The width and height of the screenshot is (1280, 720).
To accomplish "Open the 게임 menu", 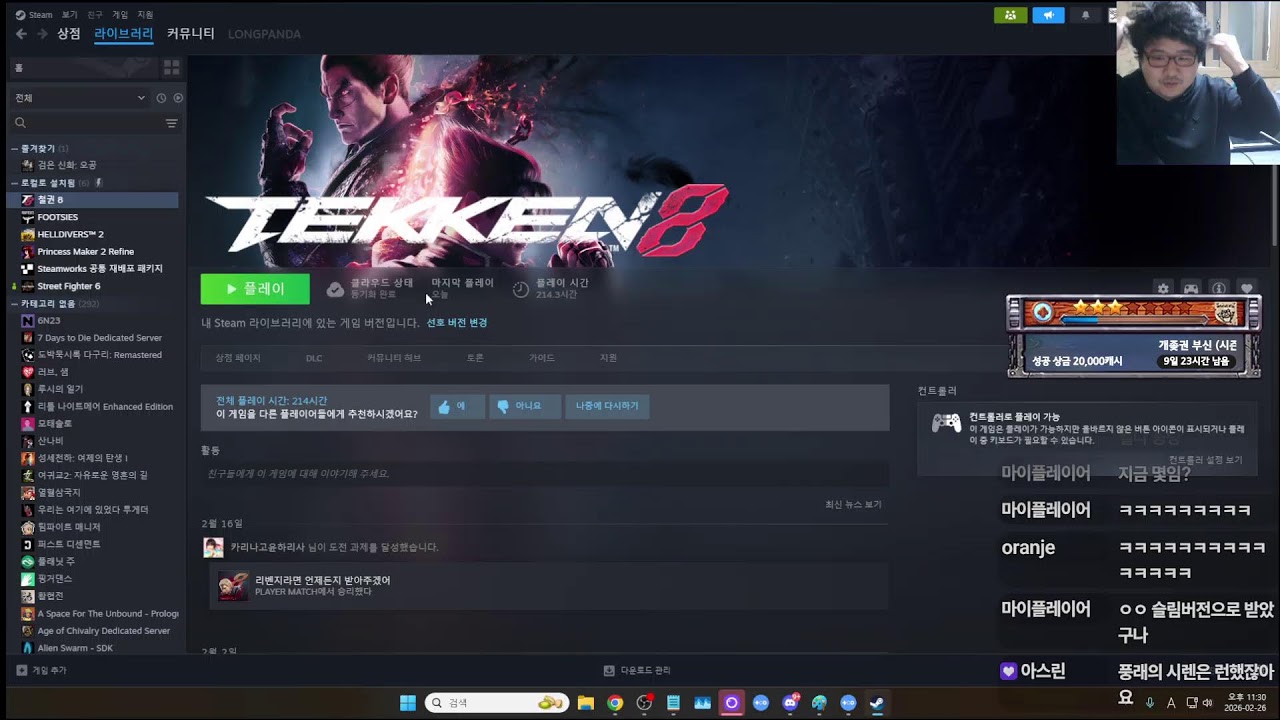I will pos(120,15).
